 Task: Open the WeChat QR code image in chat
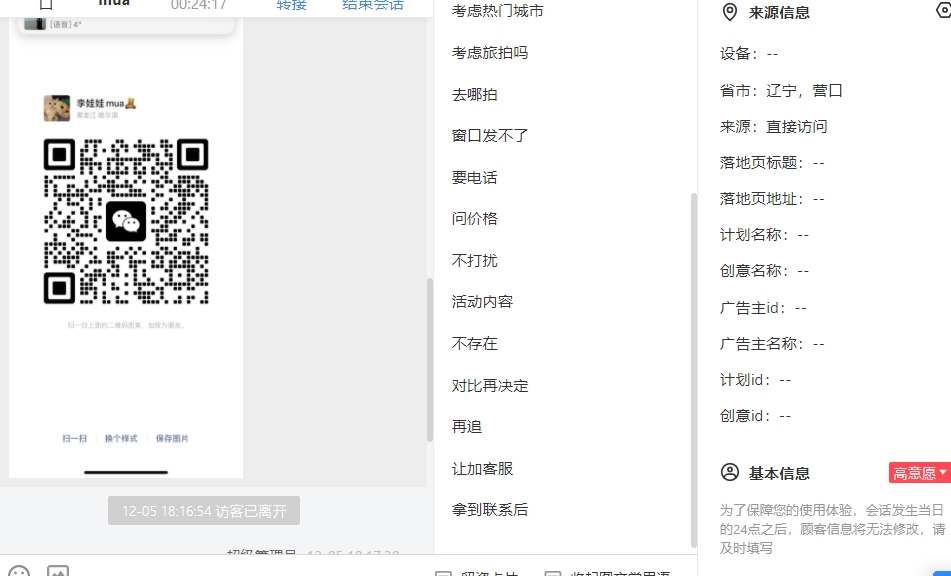[x=126, y=221]
